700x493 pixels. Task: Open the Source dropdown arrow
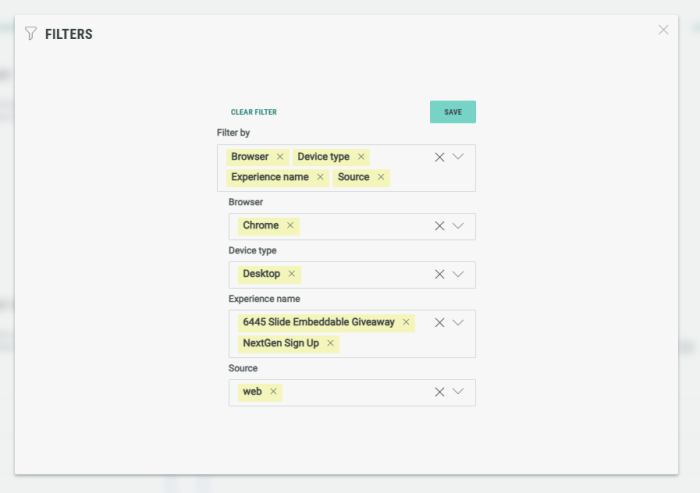coord(458,392)
